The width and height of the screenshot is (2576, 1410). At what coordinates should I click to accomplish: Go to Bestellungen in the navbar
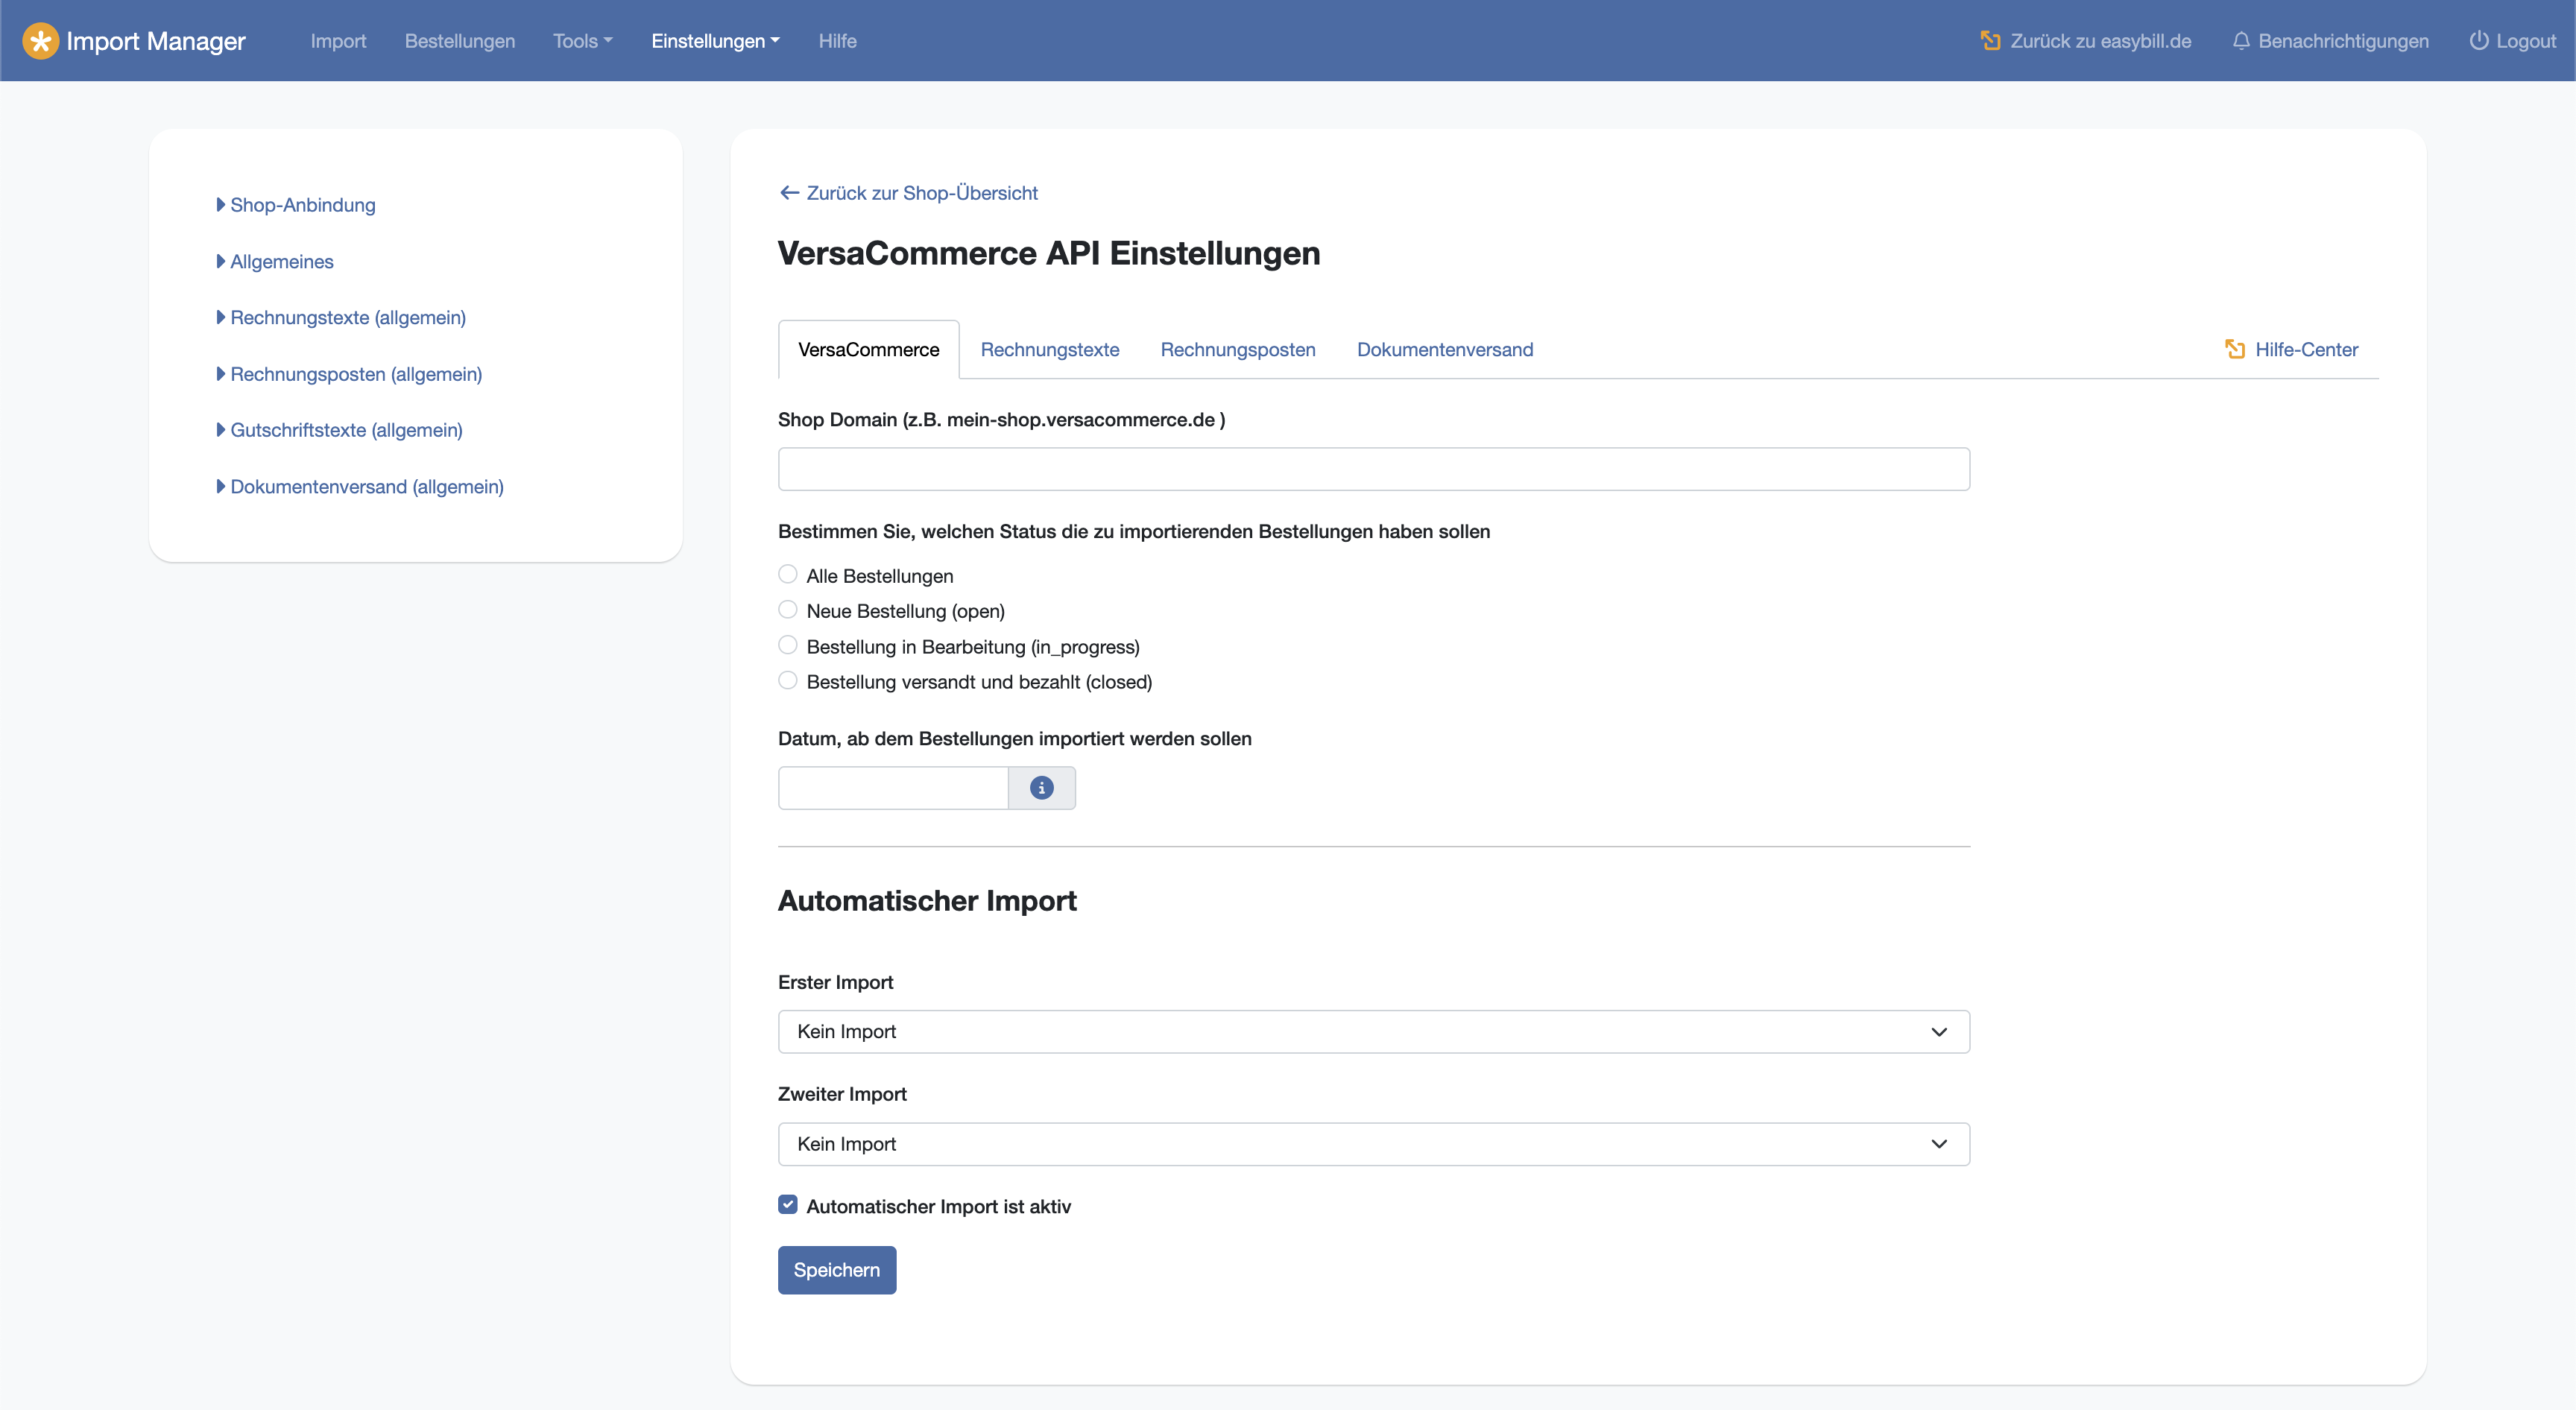tap(460, 41)
